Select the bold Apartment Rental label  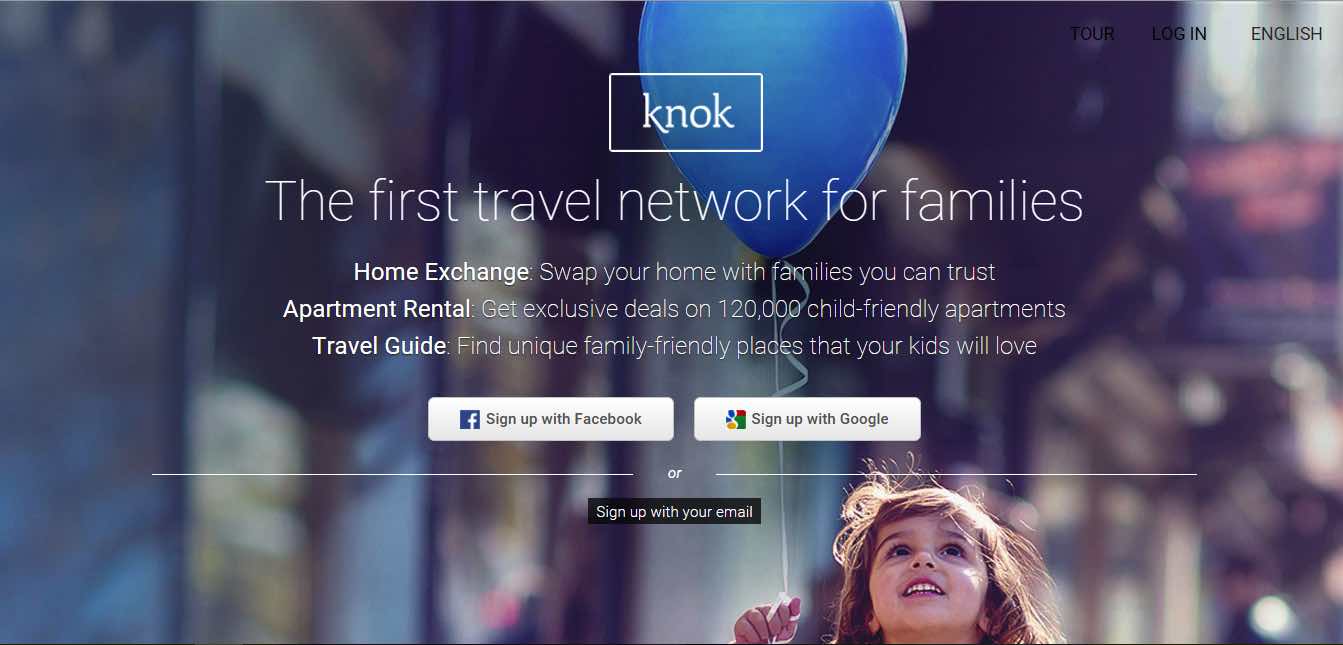pos(377,309)
